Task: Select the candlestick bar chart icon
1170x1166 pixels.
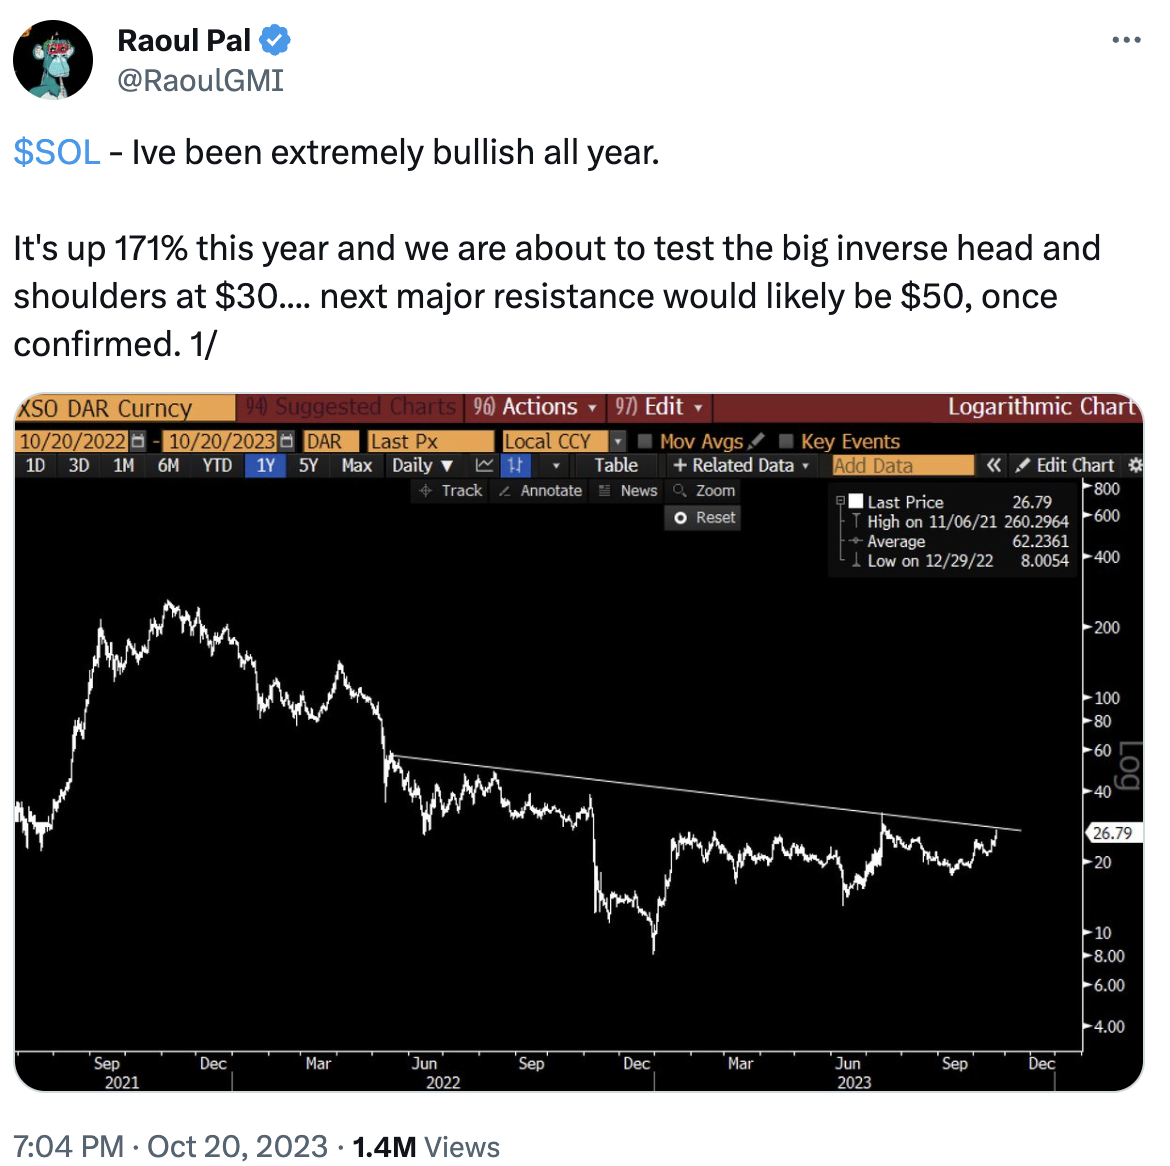Action: tap(515, 465)
